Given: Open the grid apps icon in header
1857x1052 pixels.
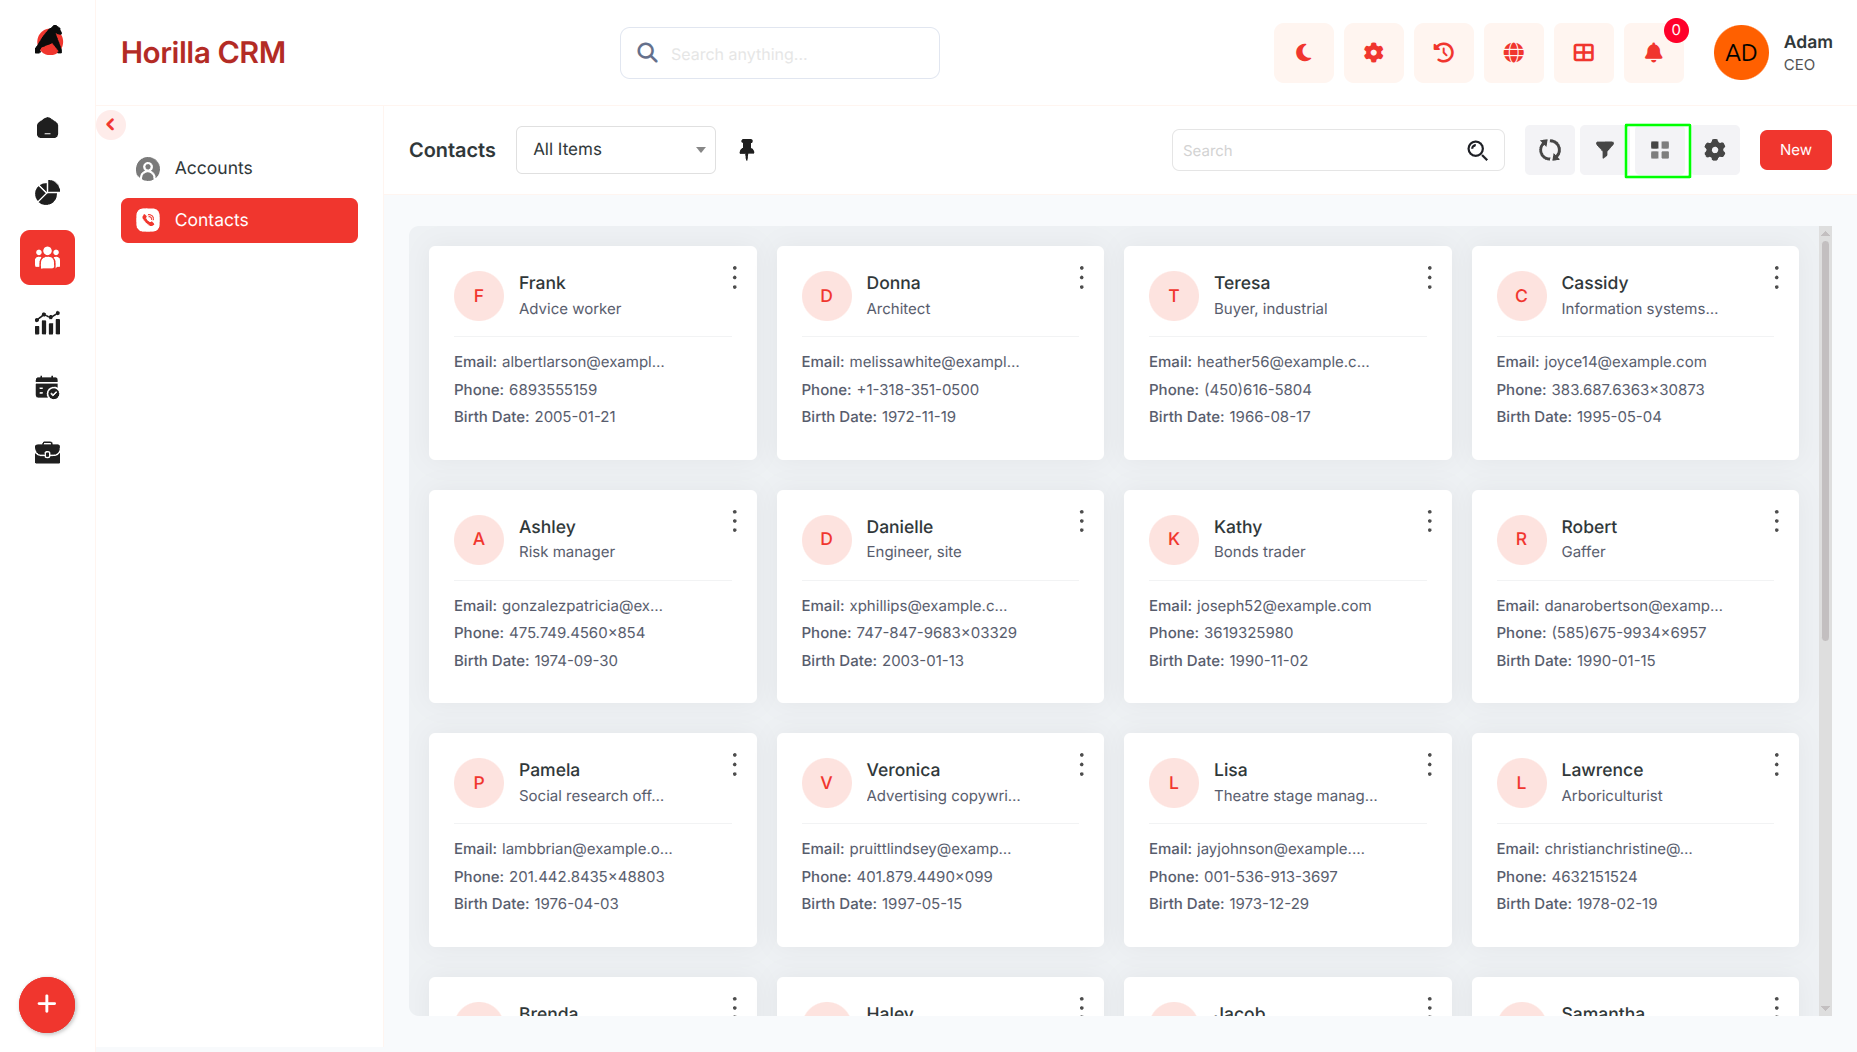Looking at the screenshot, I should 1583,53.
